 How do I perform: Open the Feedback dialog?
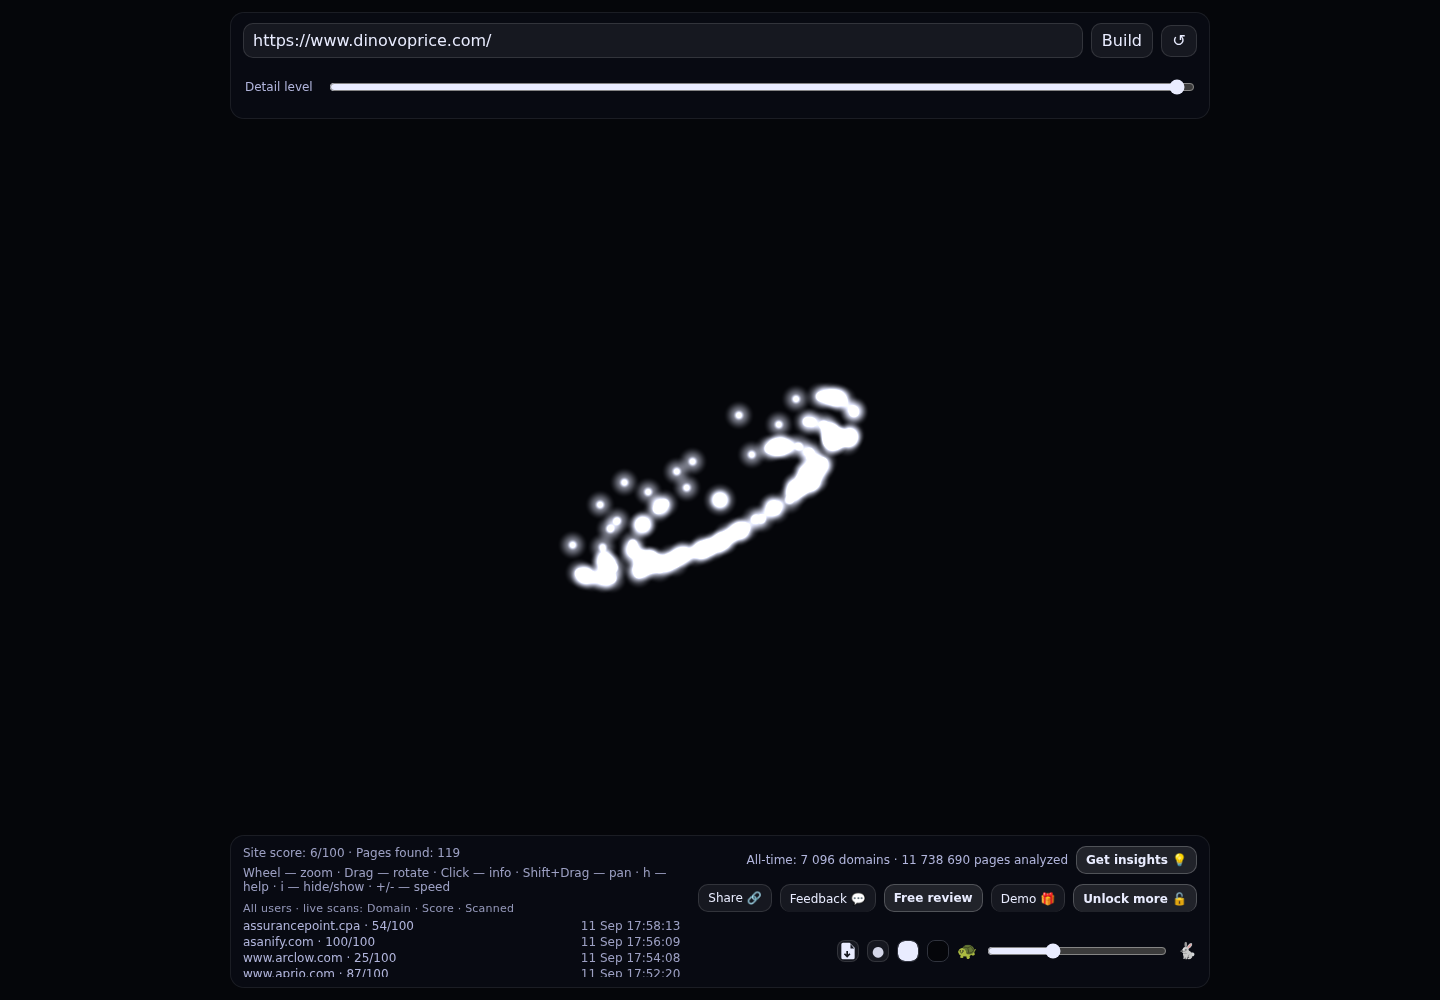[x=828, y=898]
